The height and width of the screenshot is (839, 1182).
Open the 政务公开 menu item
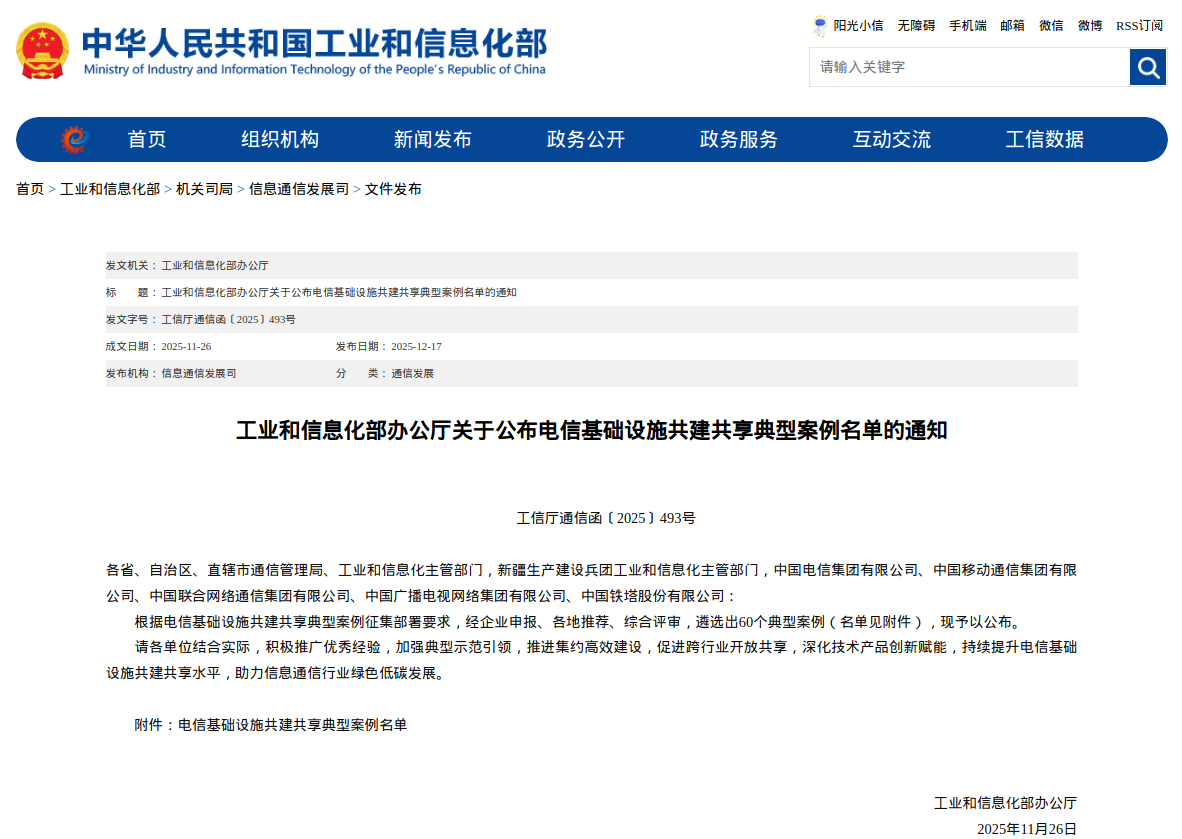click(x=585, y=139)
